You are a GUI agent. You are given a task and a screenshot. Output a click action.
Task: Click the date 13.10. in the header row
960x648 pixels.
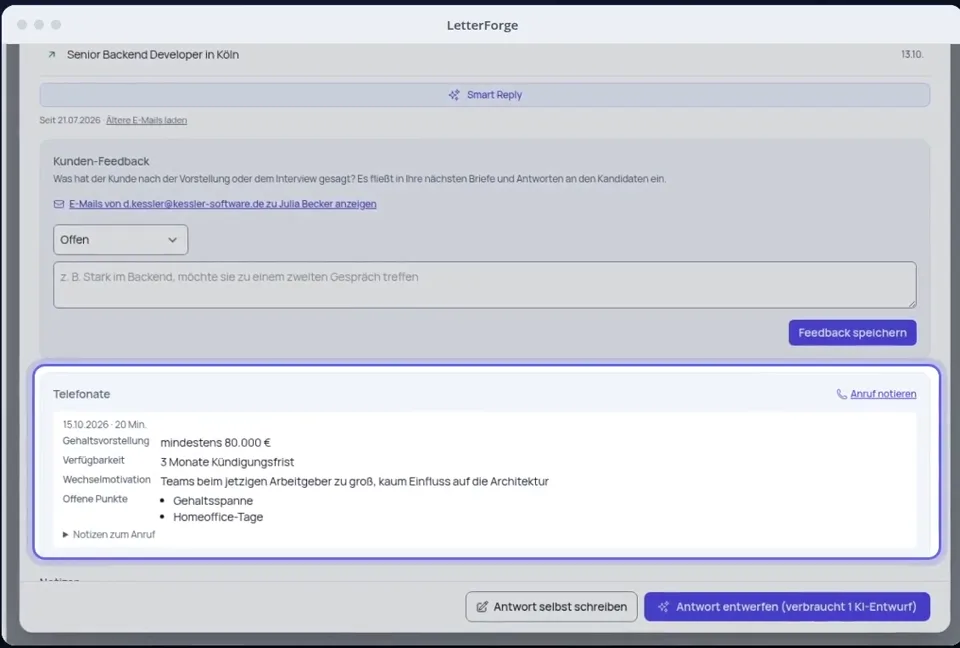(x=912, y=55)
